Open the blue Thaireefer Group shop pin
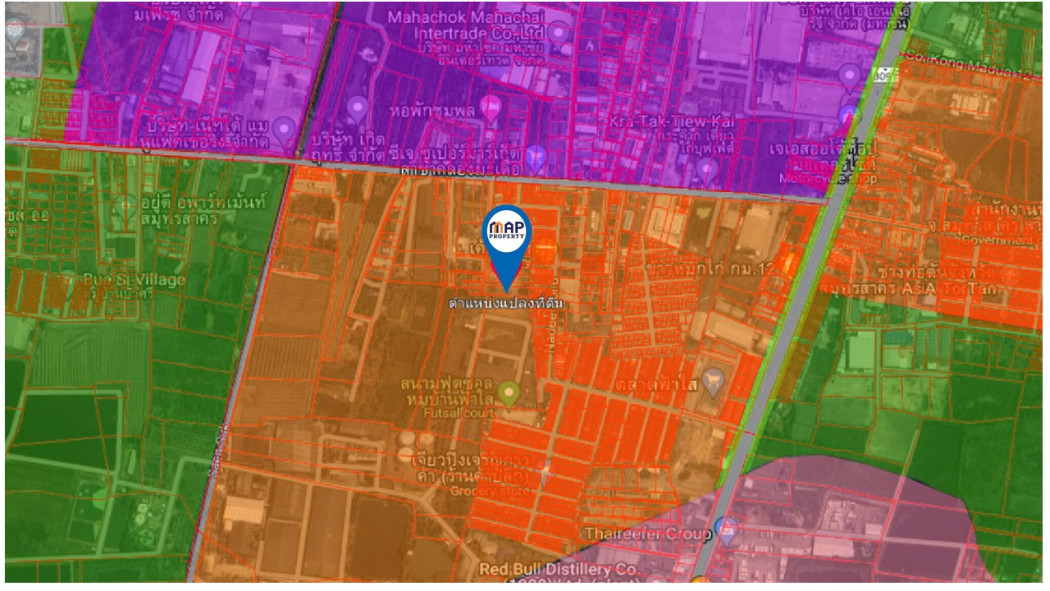1050x591 pixels. pyautogui.click(x=727, y=530)
